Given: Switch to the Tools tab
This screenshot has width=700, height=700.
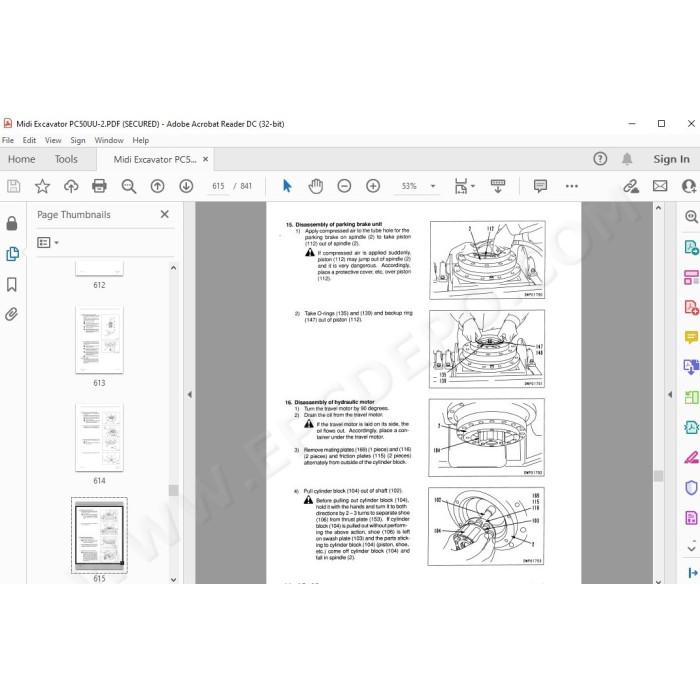Looking at the screenshot, I should click(x=66, y=159).
